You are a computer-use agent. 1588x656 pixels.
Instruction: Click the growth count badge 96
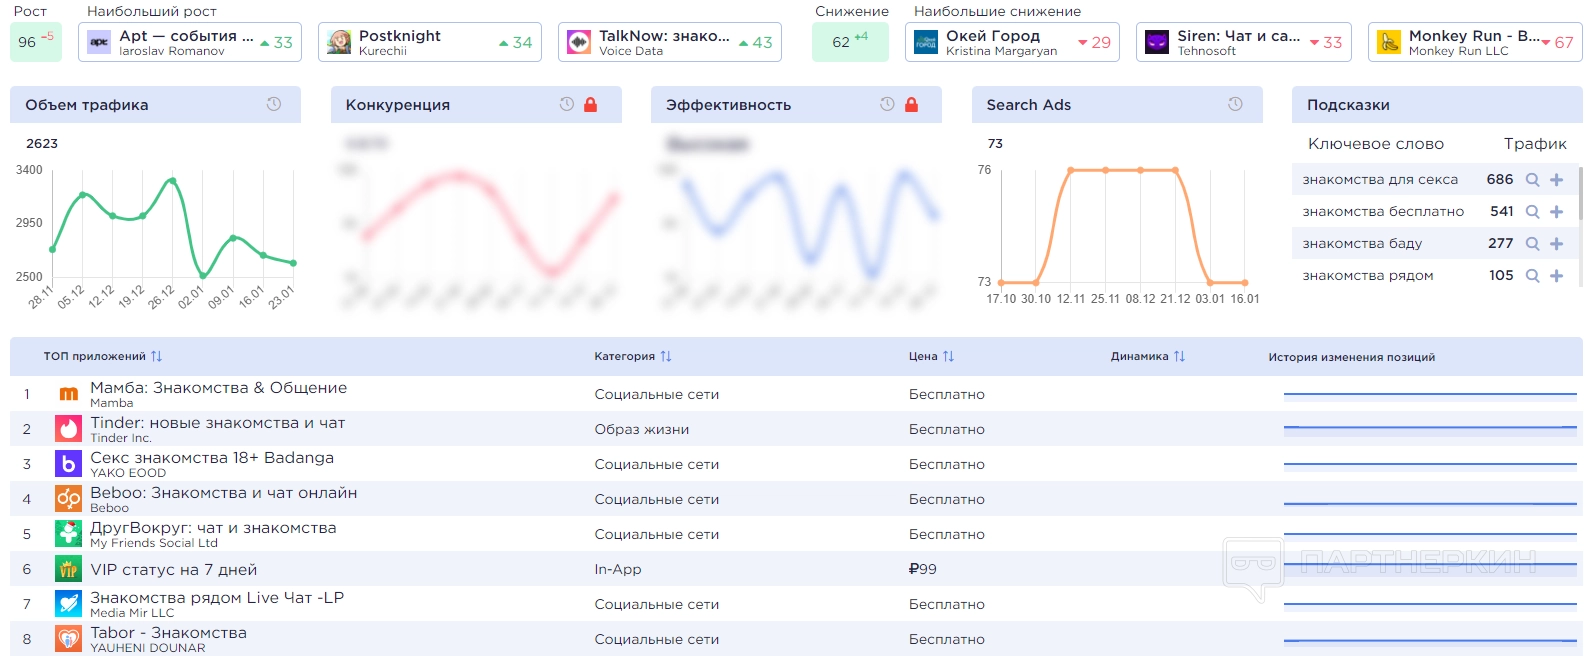36,42
